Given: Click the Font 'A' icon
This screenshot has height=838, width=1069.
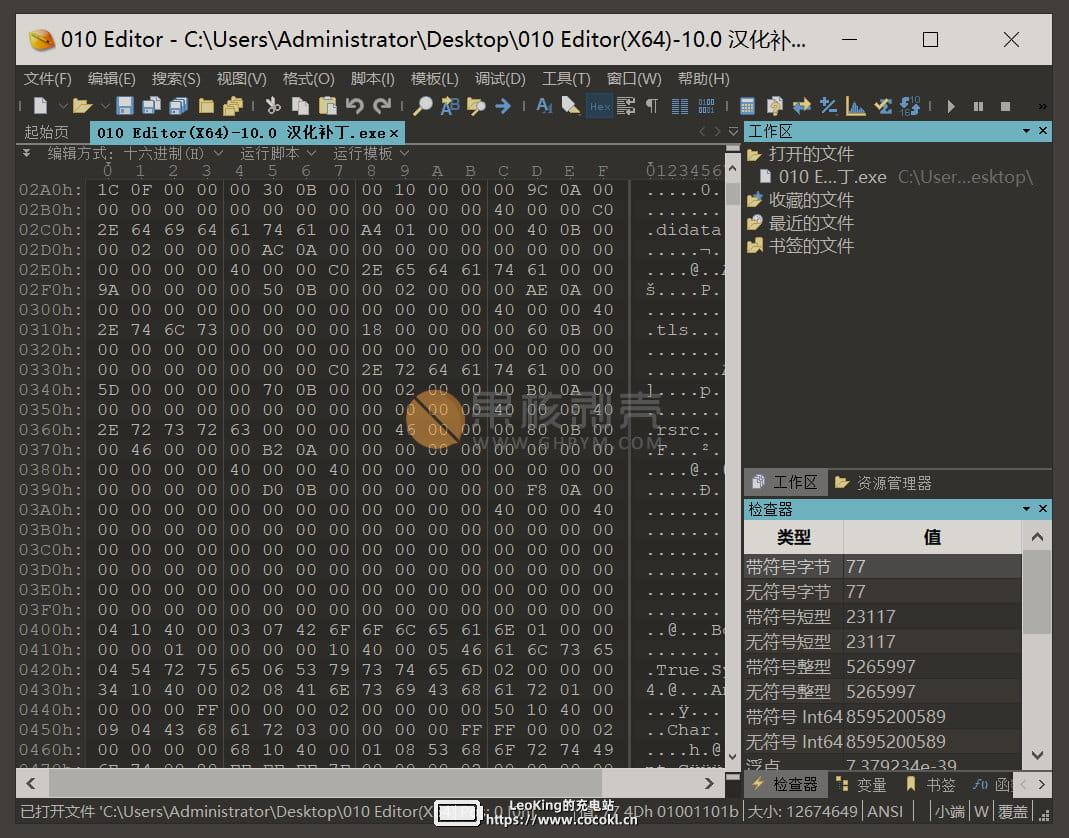Looking at the screenshot, I should [x=544, y=106].
